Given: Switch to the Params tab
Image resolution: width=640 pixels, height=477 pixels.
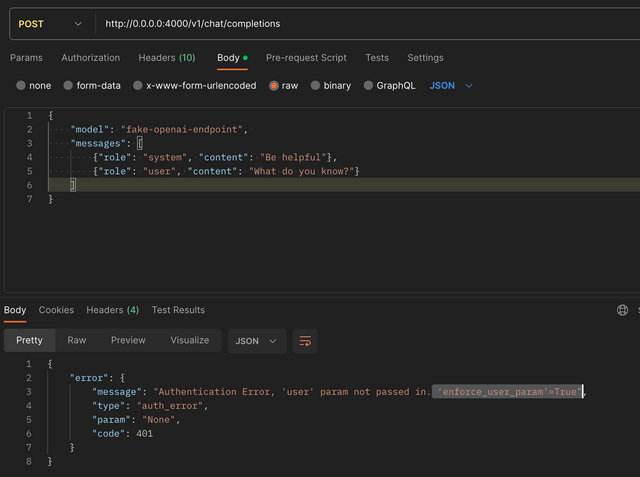Looking at the screenshot, I should tap(27, 58).
